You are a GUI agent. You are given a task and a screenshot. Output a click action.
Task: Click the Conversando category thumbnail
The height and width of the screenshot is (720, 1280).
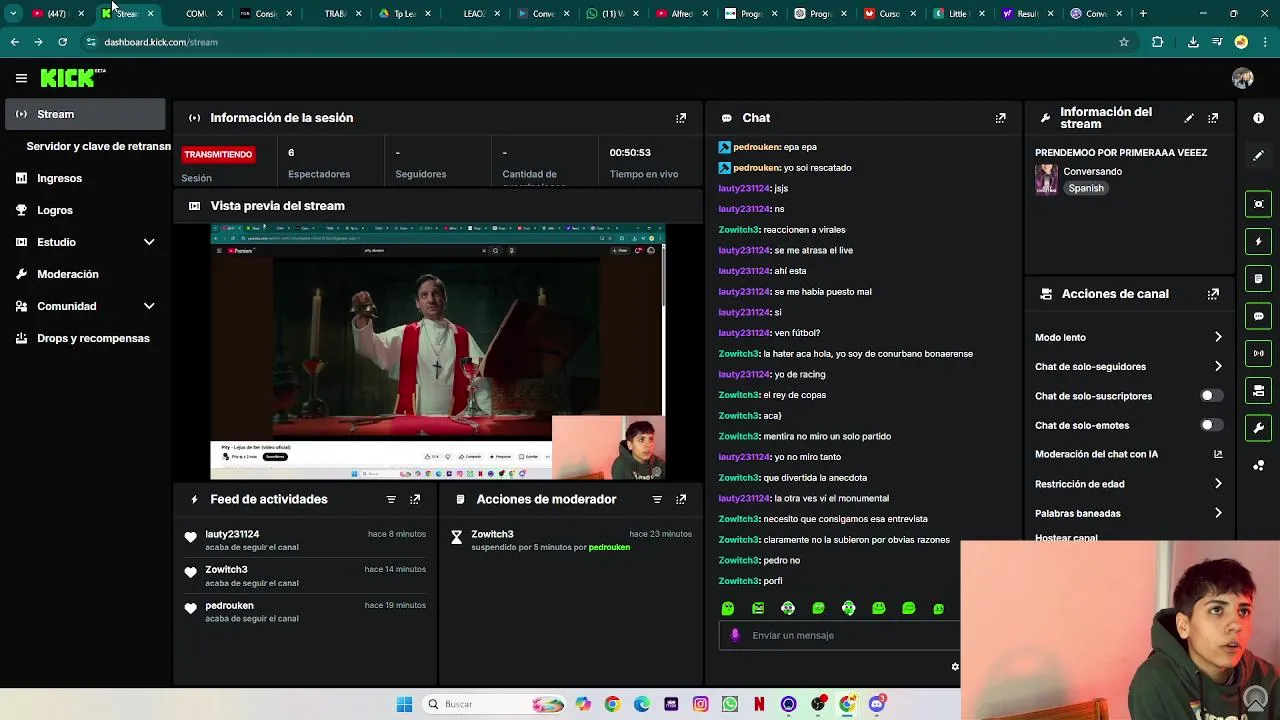point(1046,180)
